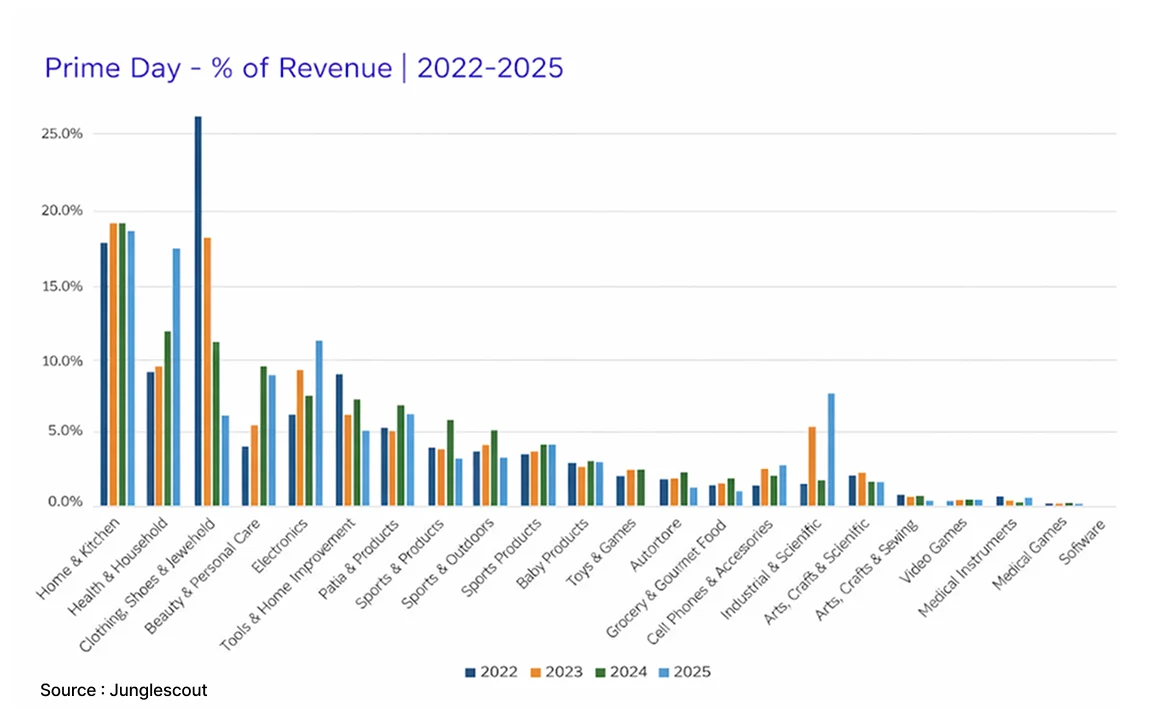Toggle the 2022 series in the legend
Screen dimensions: 1157x726
coord(489,671)
